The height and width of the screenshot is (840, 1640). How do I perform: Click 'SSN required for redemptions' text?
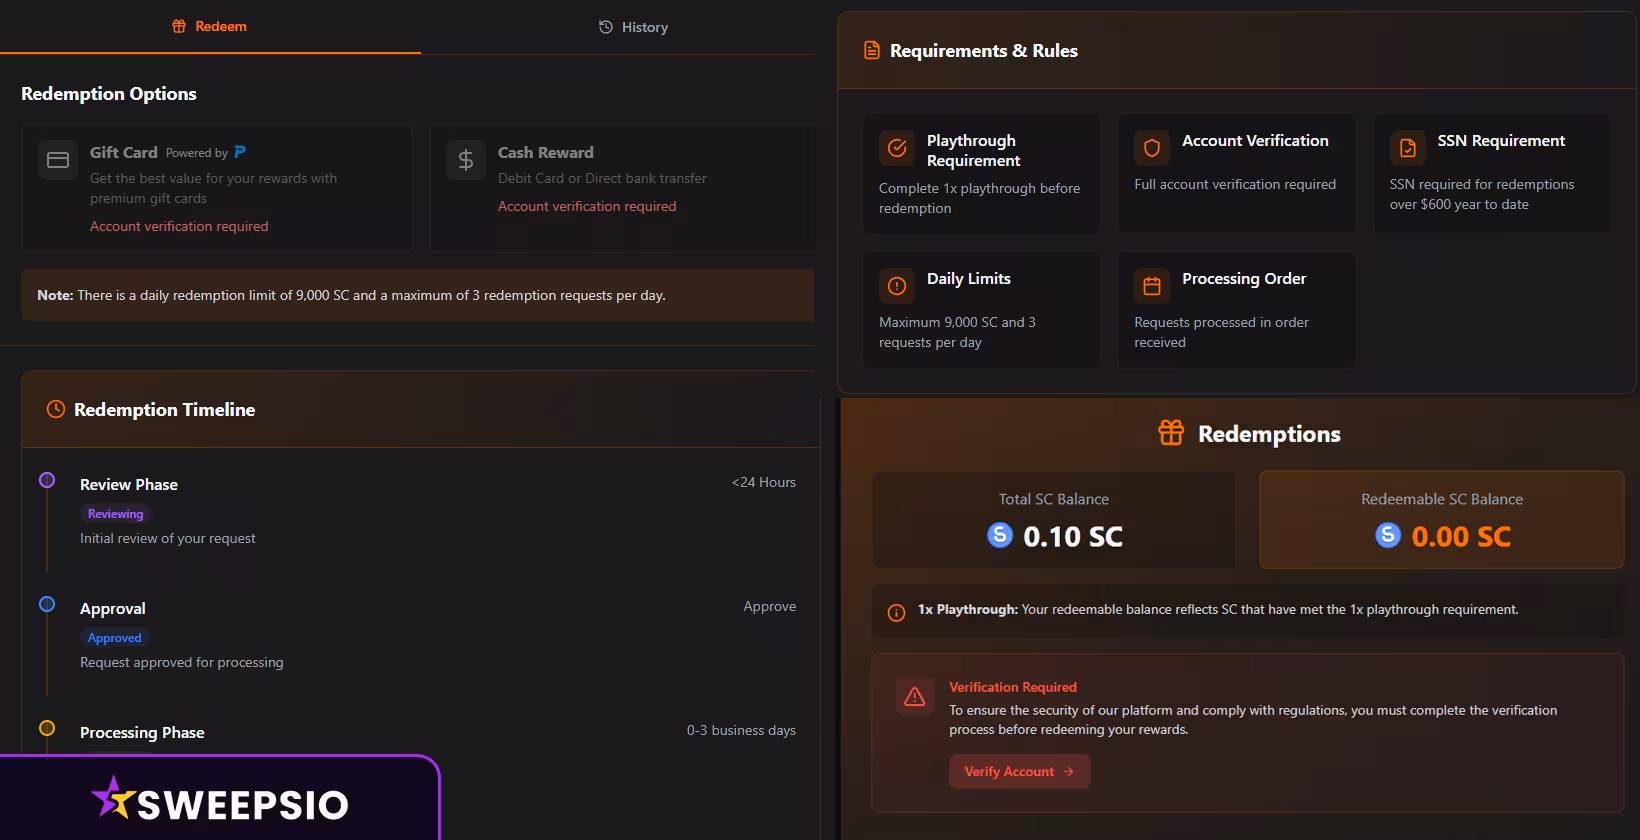point(1482,184)
